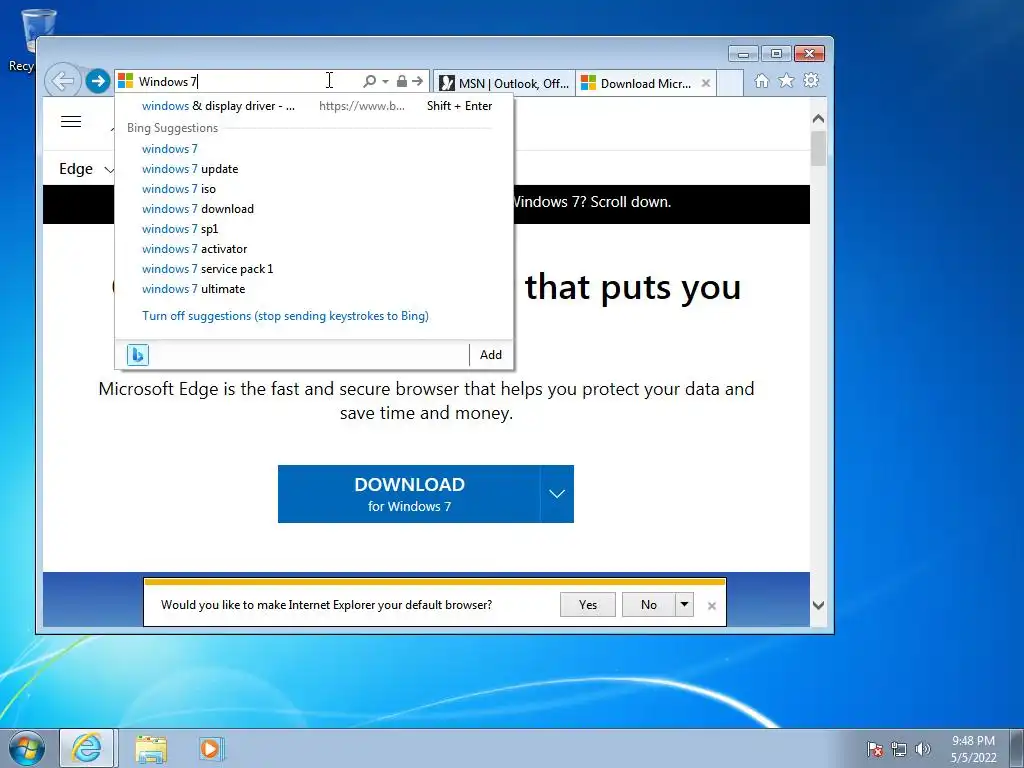The height and width of the screenshot is (768, 1024).
Task: Maximize the Internet Explorer window
Action: tap(776, 54)
